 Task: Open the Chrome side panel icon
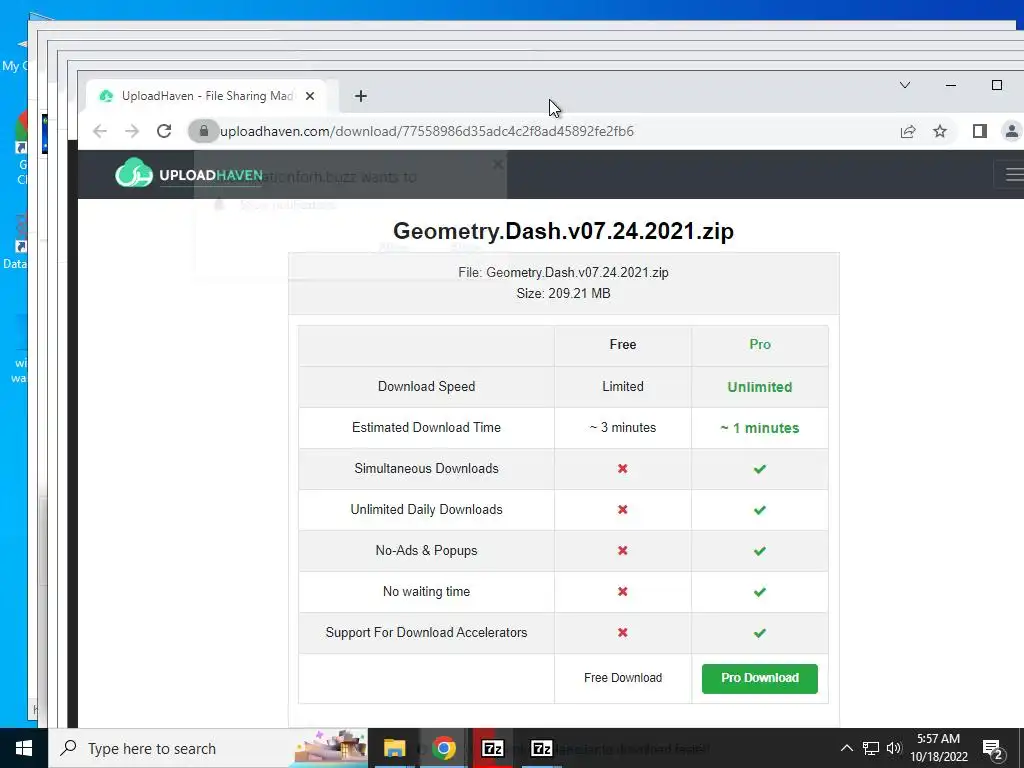click(980, 131)
